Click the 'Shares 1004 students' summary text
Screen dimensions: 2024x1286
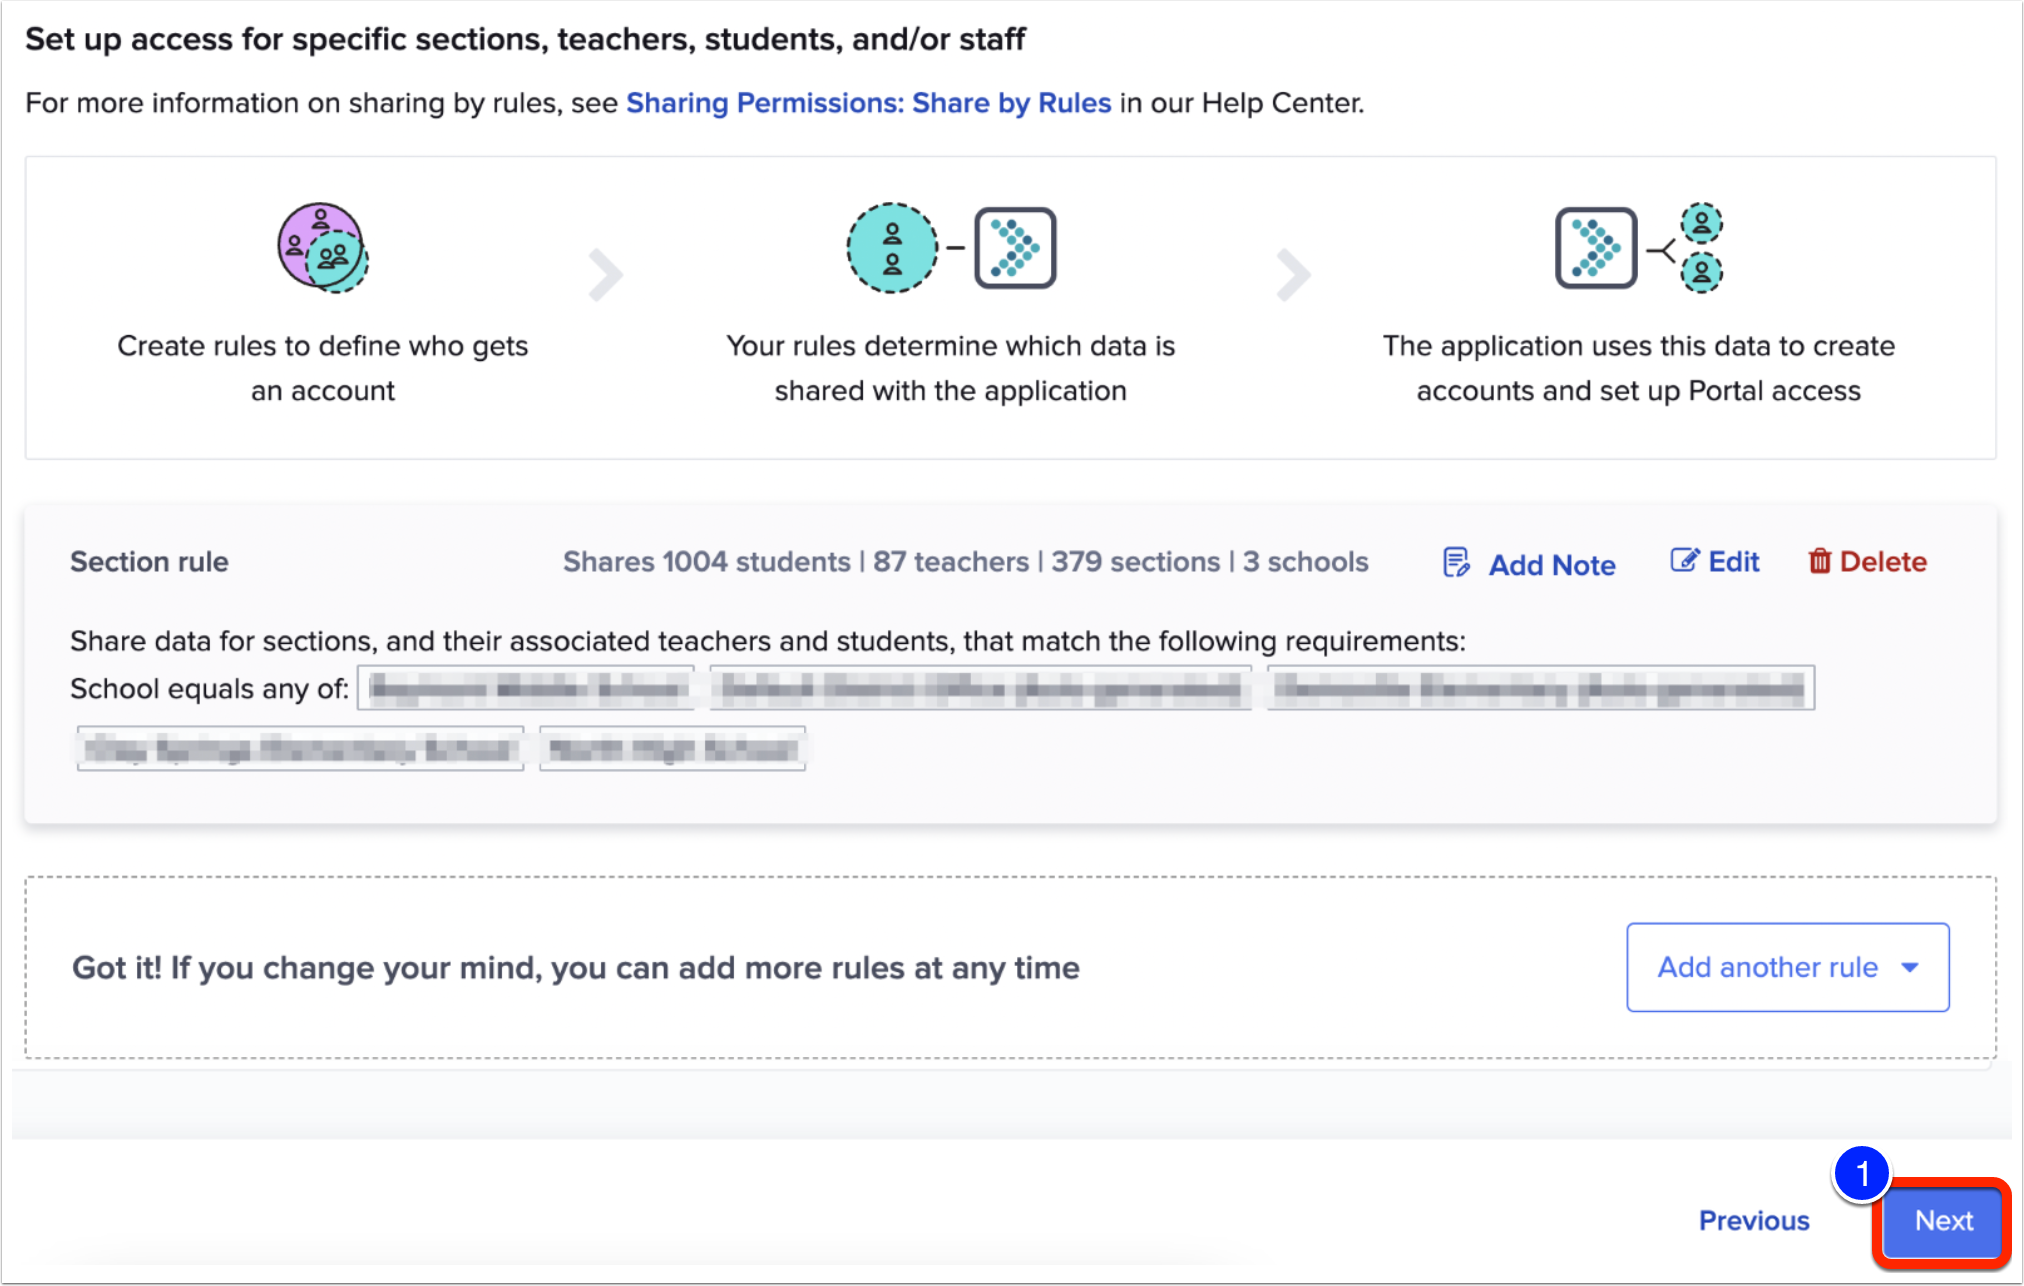coord(706,562)
